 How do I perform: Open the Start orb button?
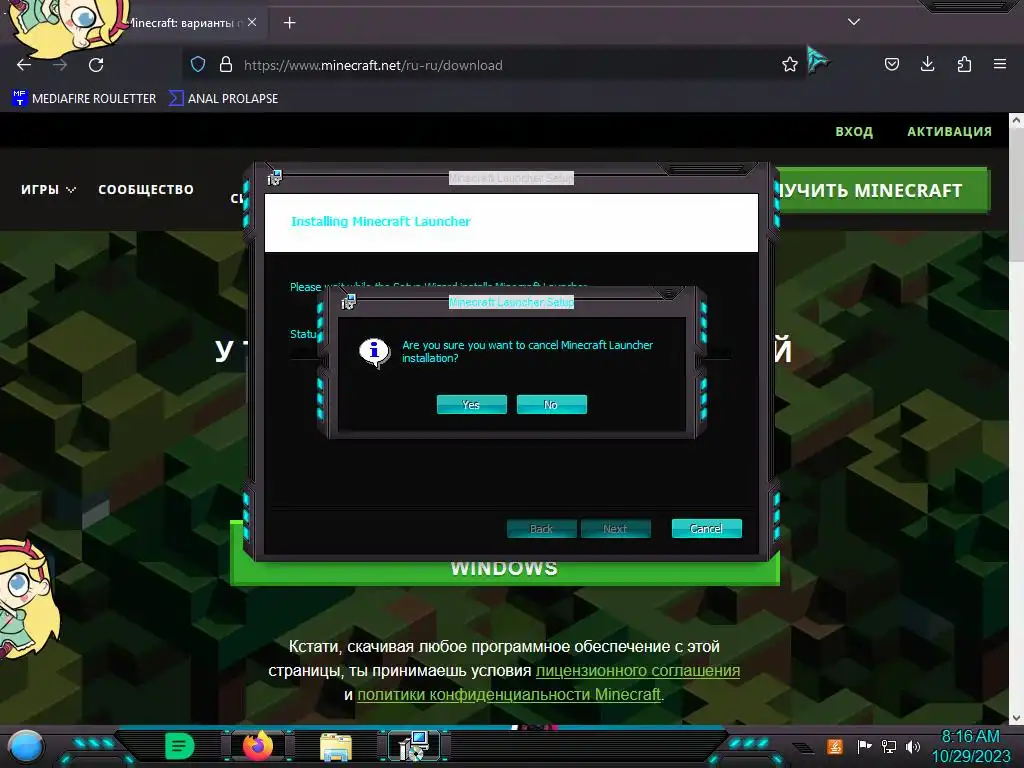pos(25,746)
